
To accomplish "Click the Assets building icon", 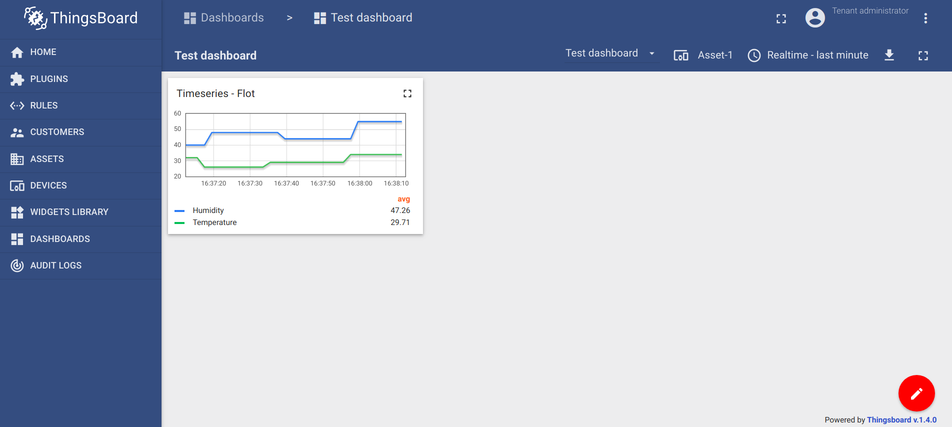I will 17,159.
